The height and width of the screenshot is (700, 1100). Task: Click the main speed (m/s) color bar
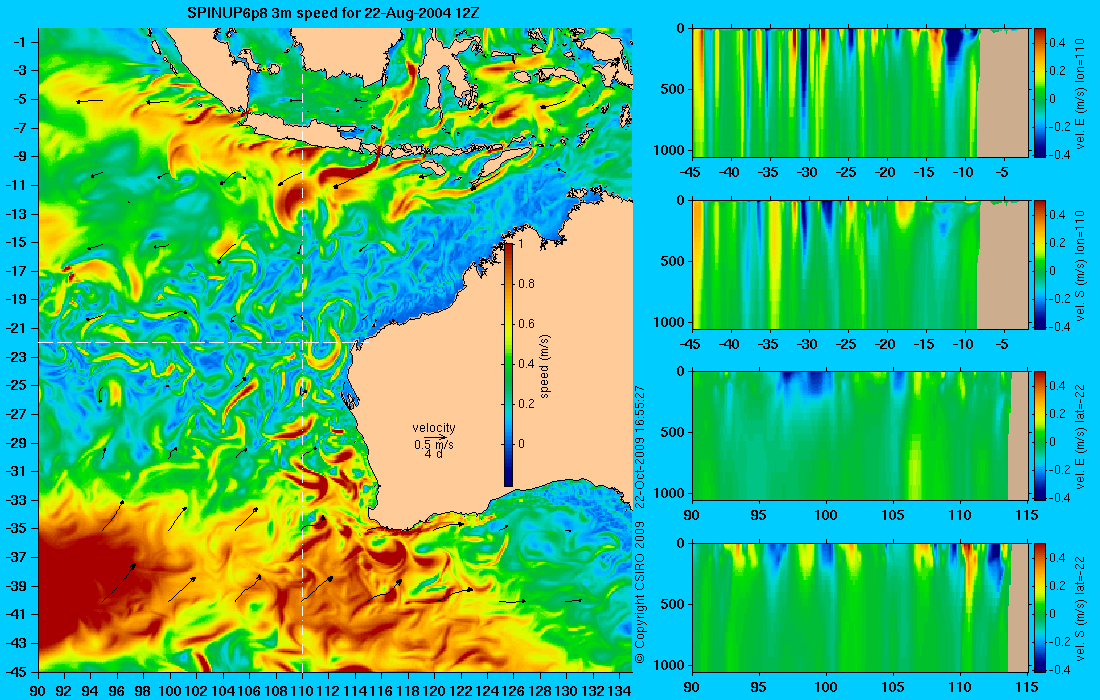pos(509,364)
